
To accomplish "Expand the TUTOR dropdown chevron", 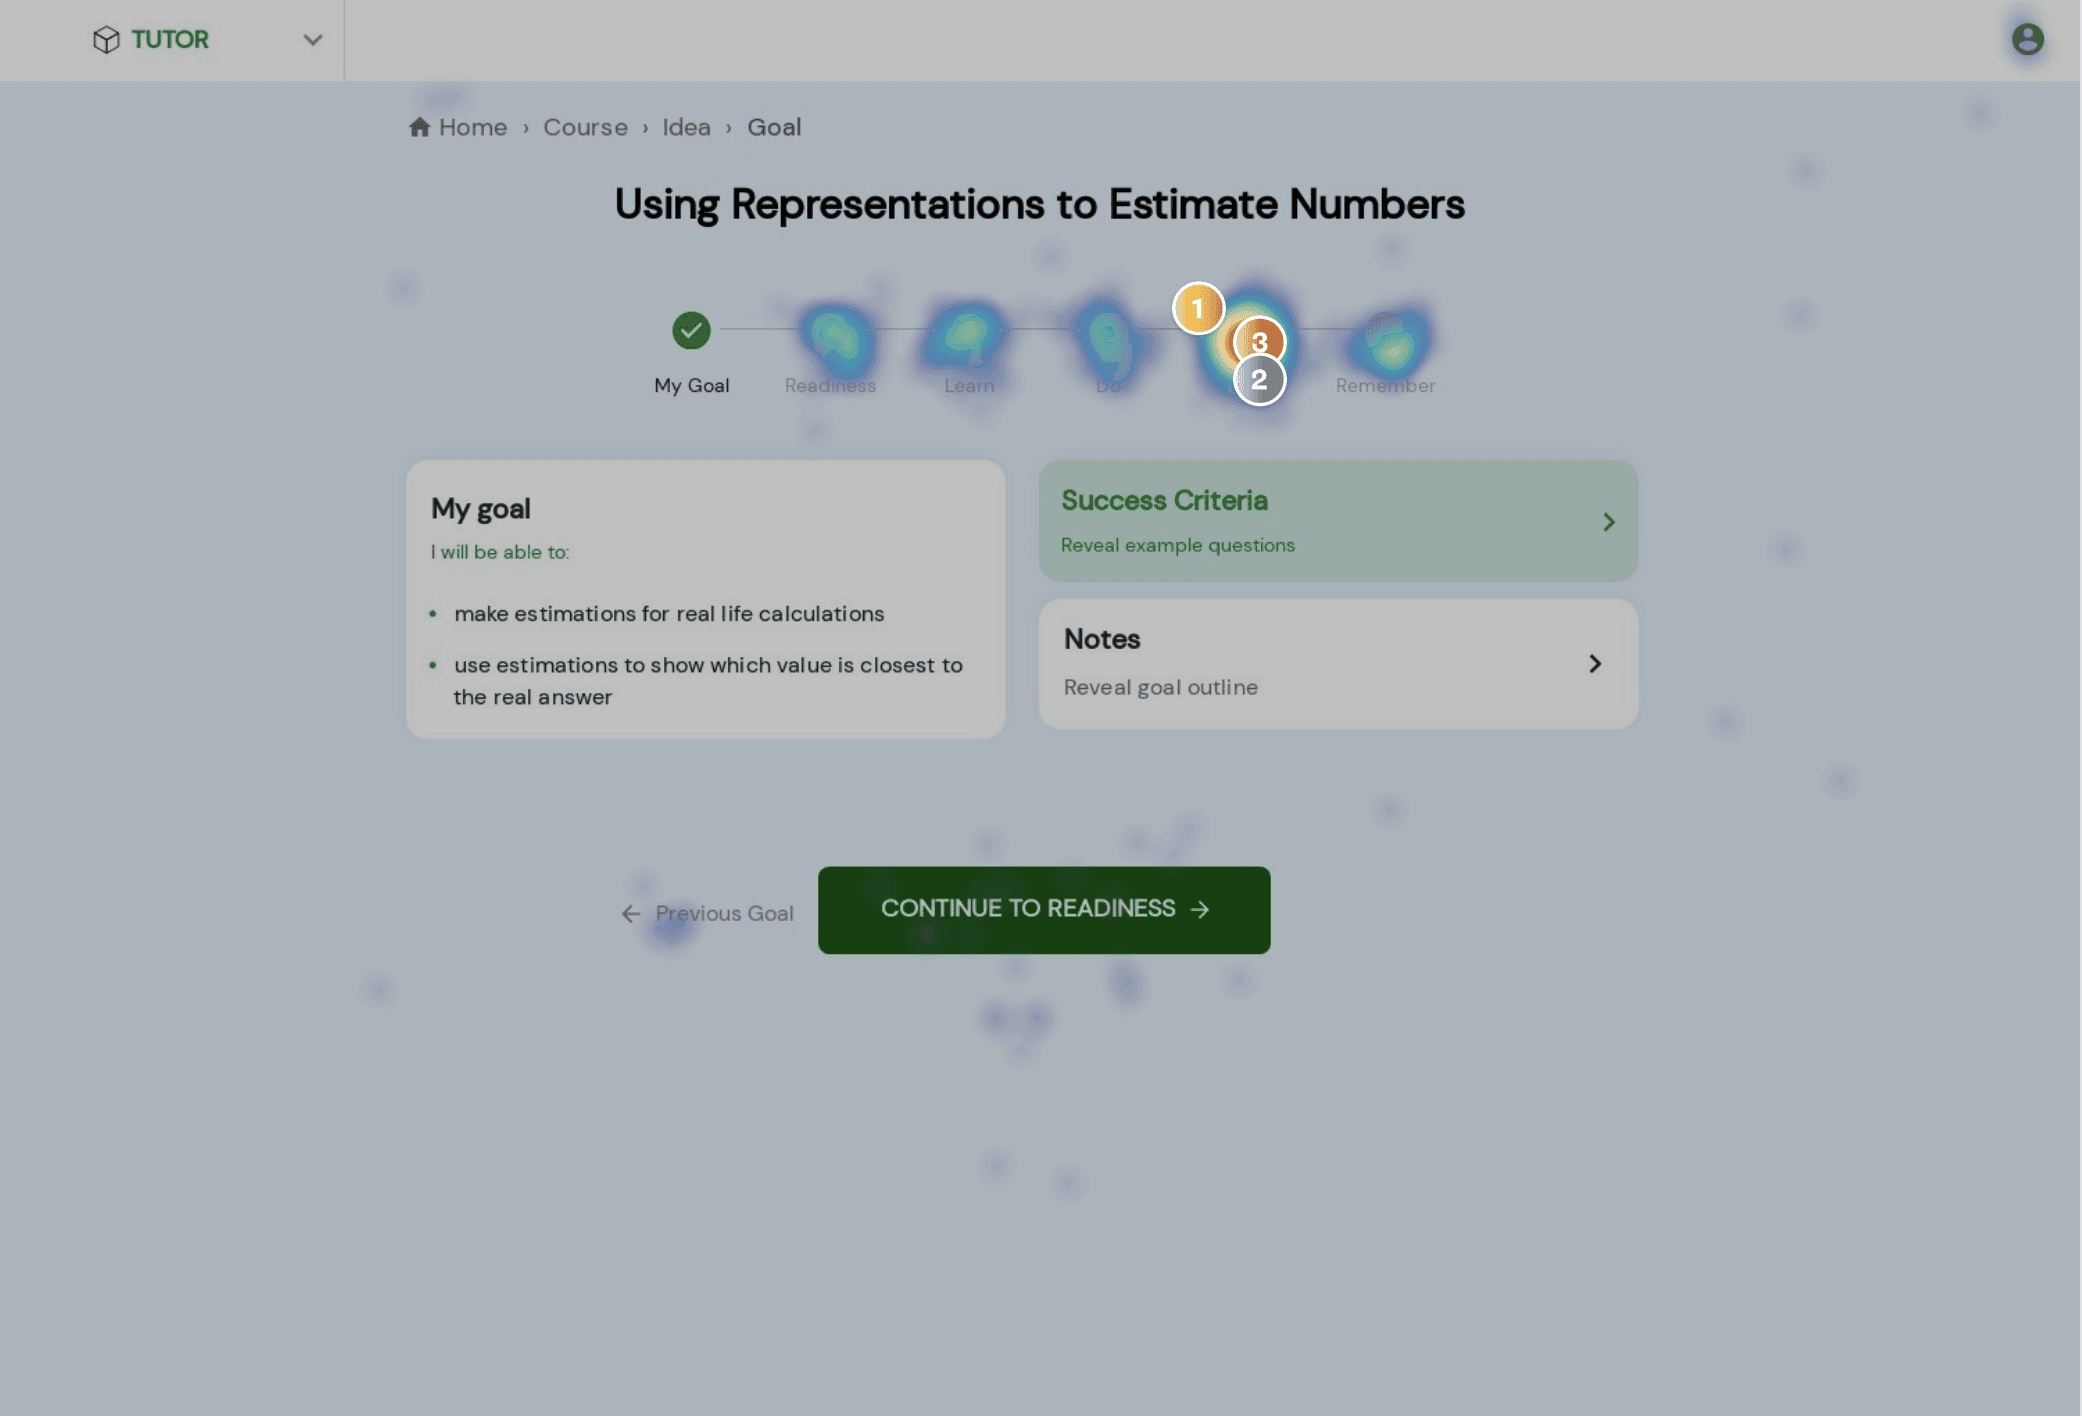I will coord(313,40).
